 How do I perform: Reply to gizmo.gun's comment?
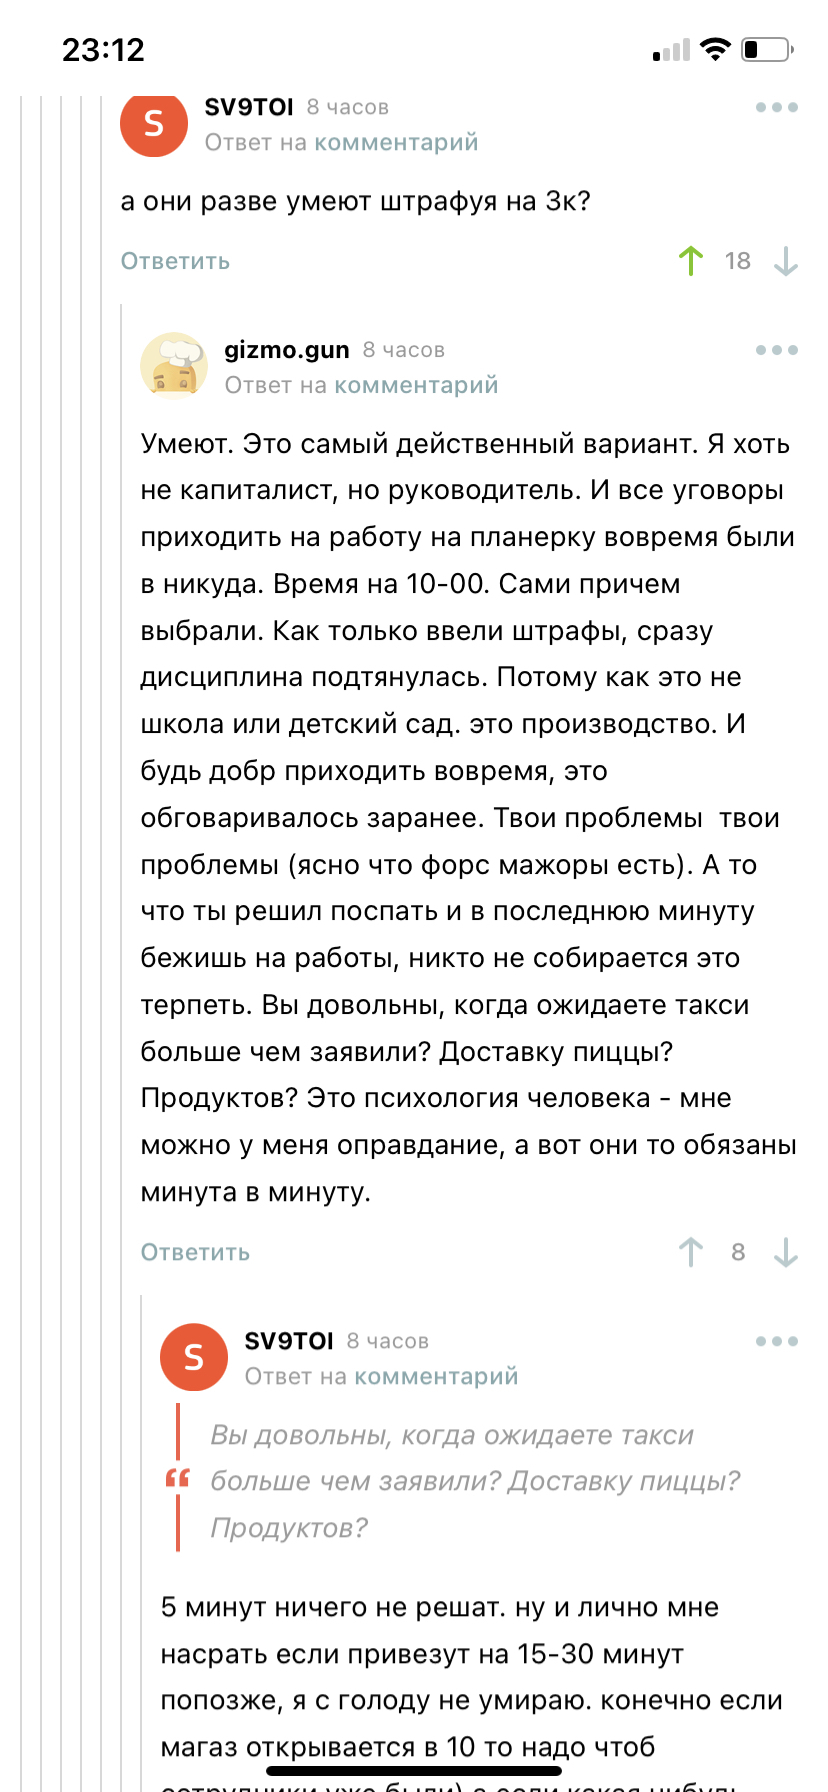click(x=195, y=1252)
